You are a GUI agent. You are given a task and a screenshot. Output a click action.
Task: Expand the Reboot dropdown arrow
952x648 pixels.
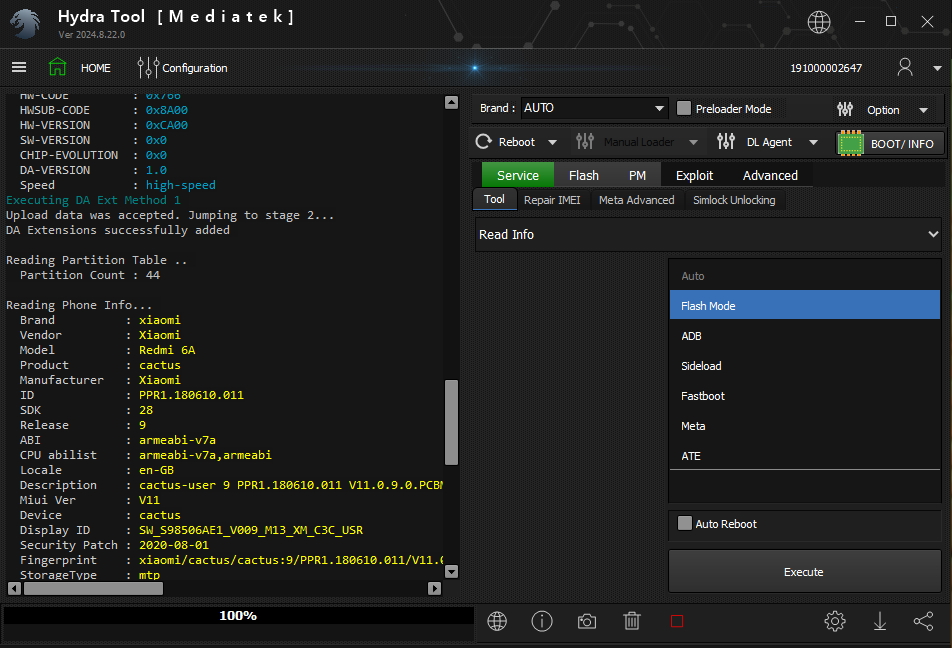(552, 143)
